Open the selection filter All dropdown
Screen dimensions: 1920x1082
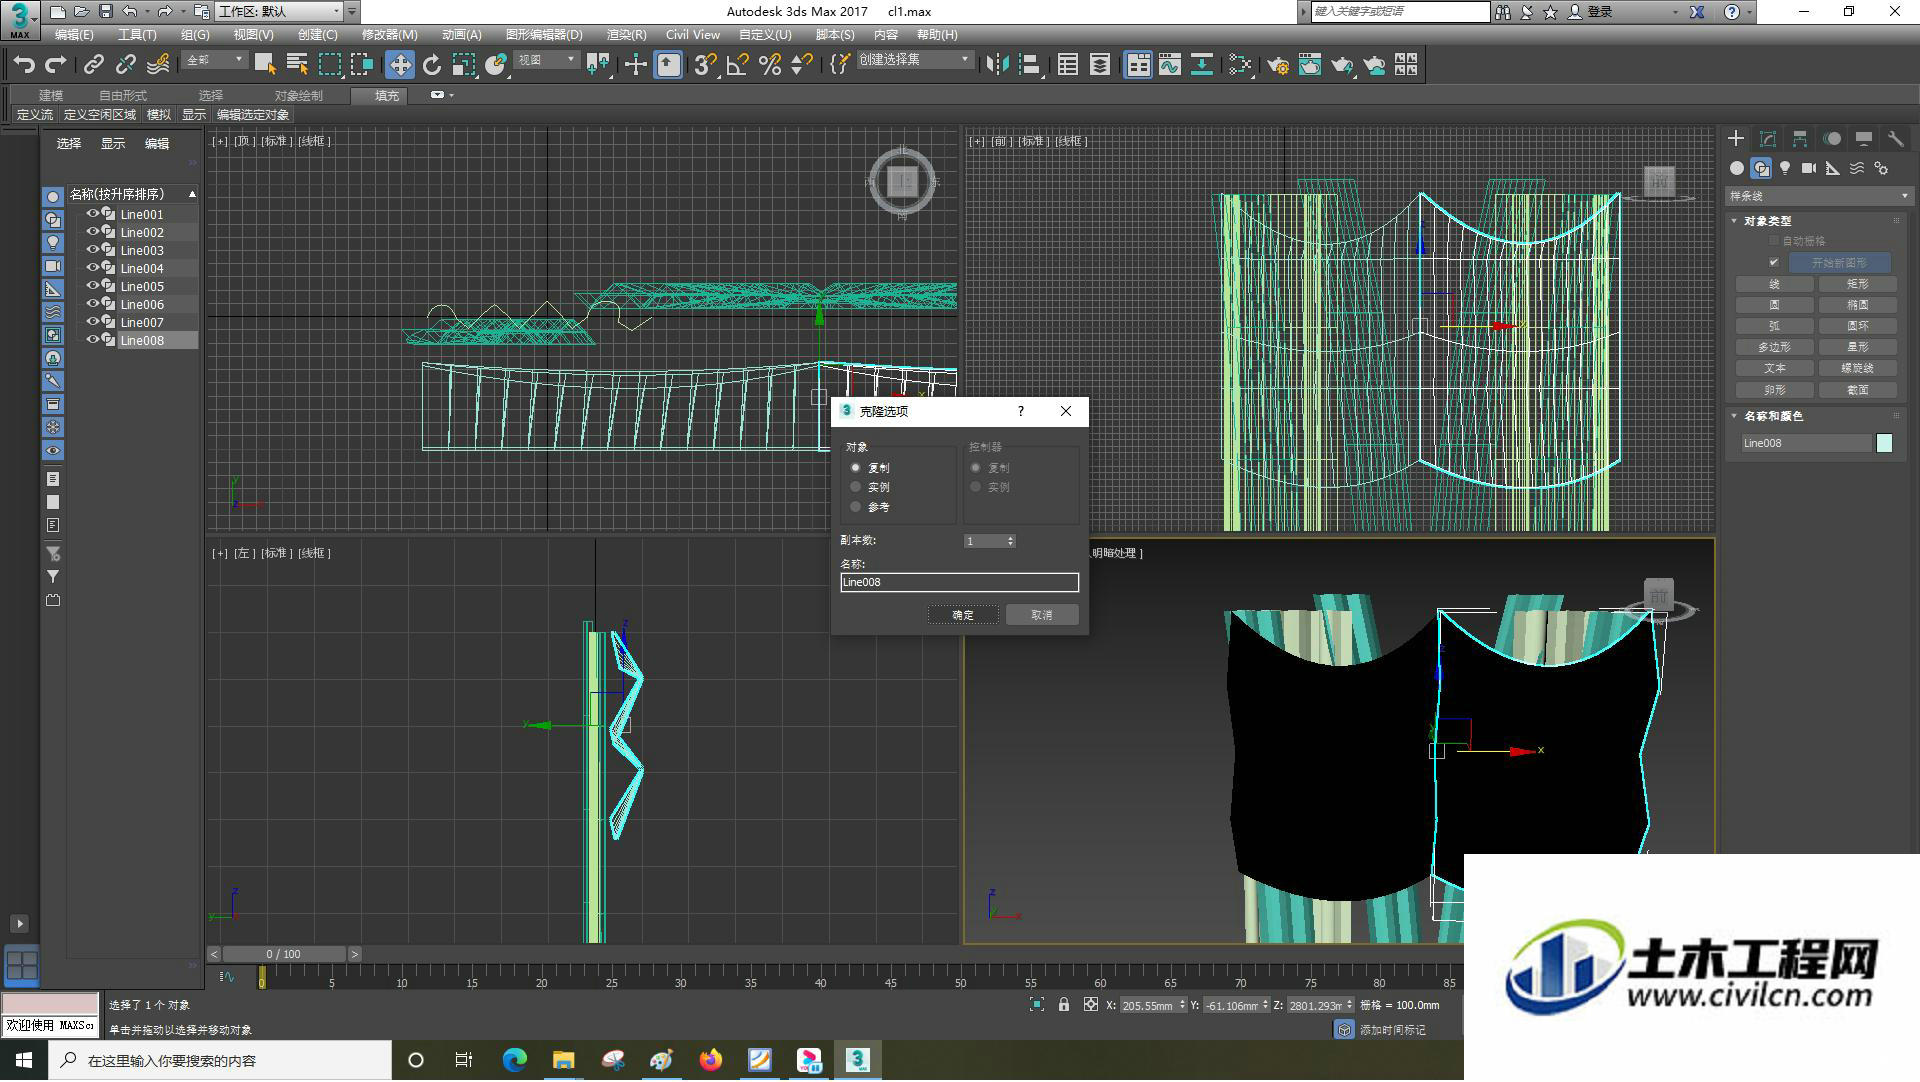[214, 60]
